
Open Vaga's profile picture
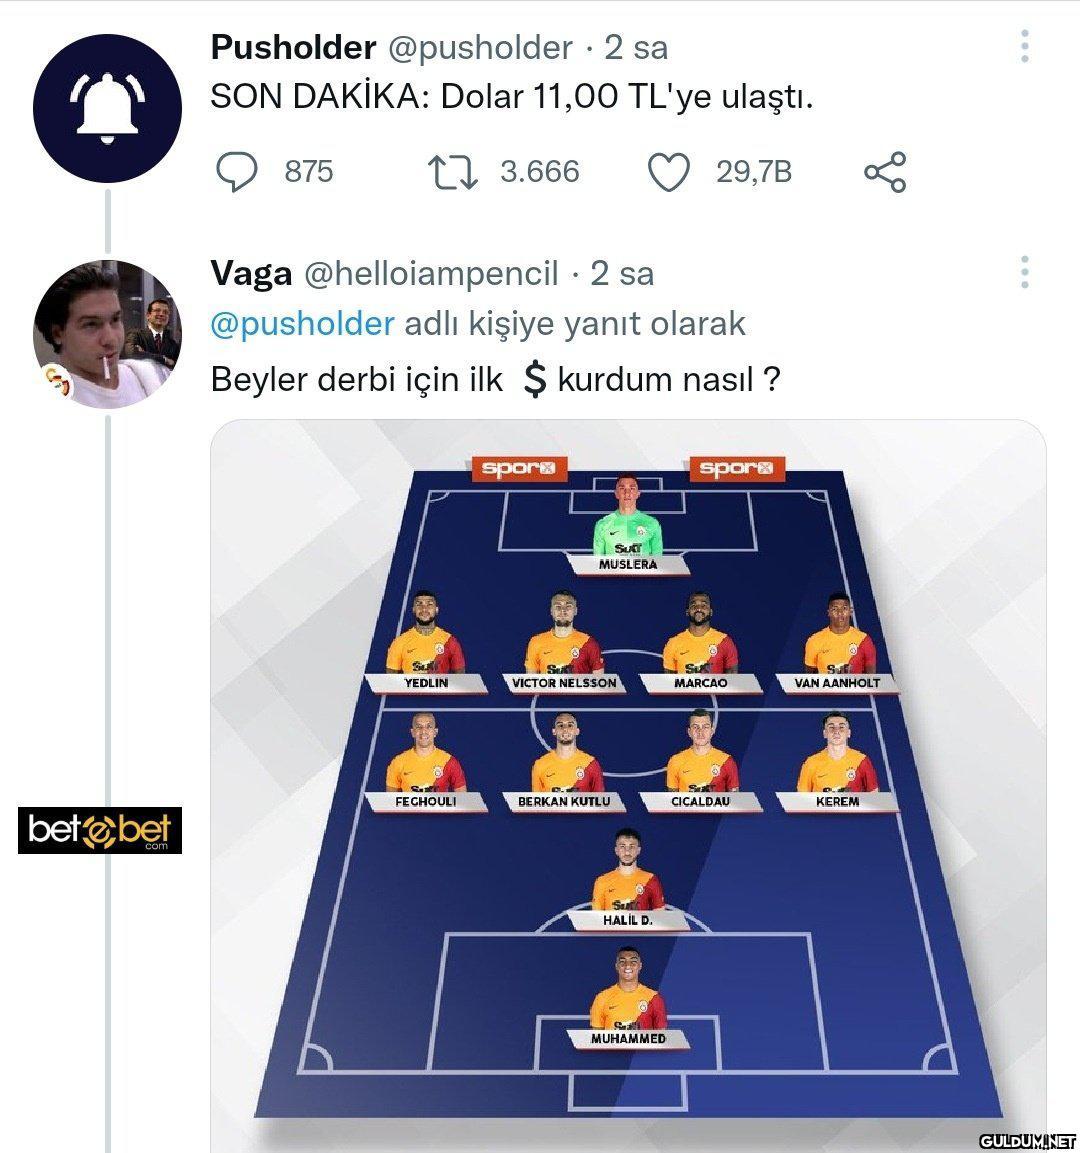pyautogui.click(x=107, y=334)
